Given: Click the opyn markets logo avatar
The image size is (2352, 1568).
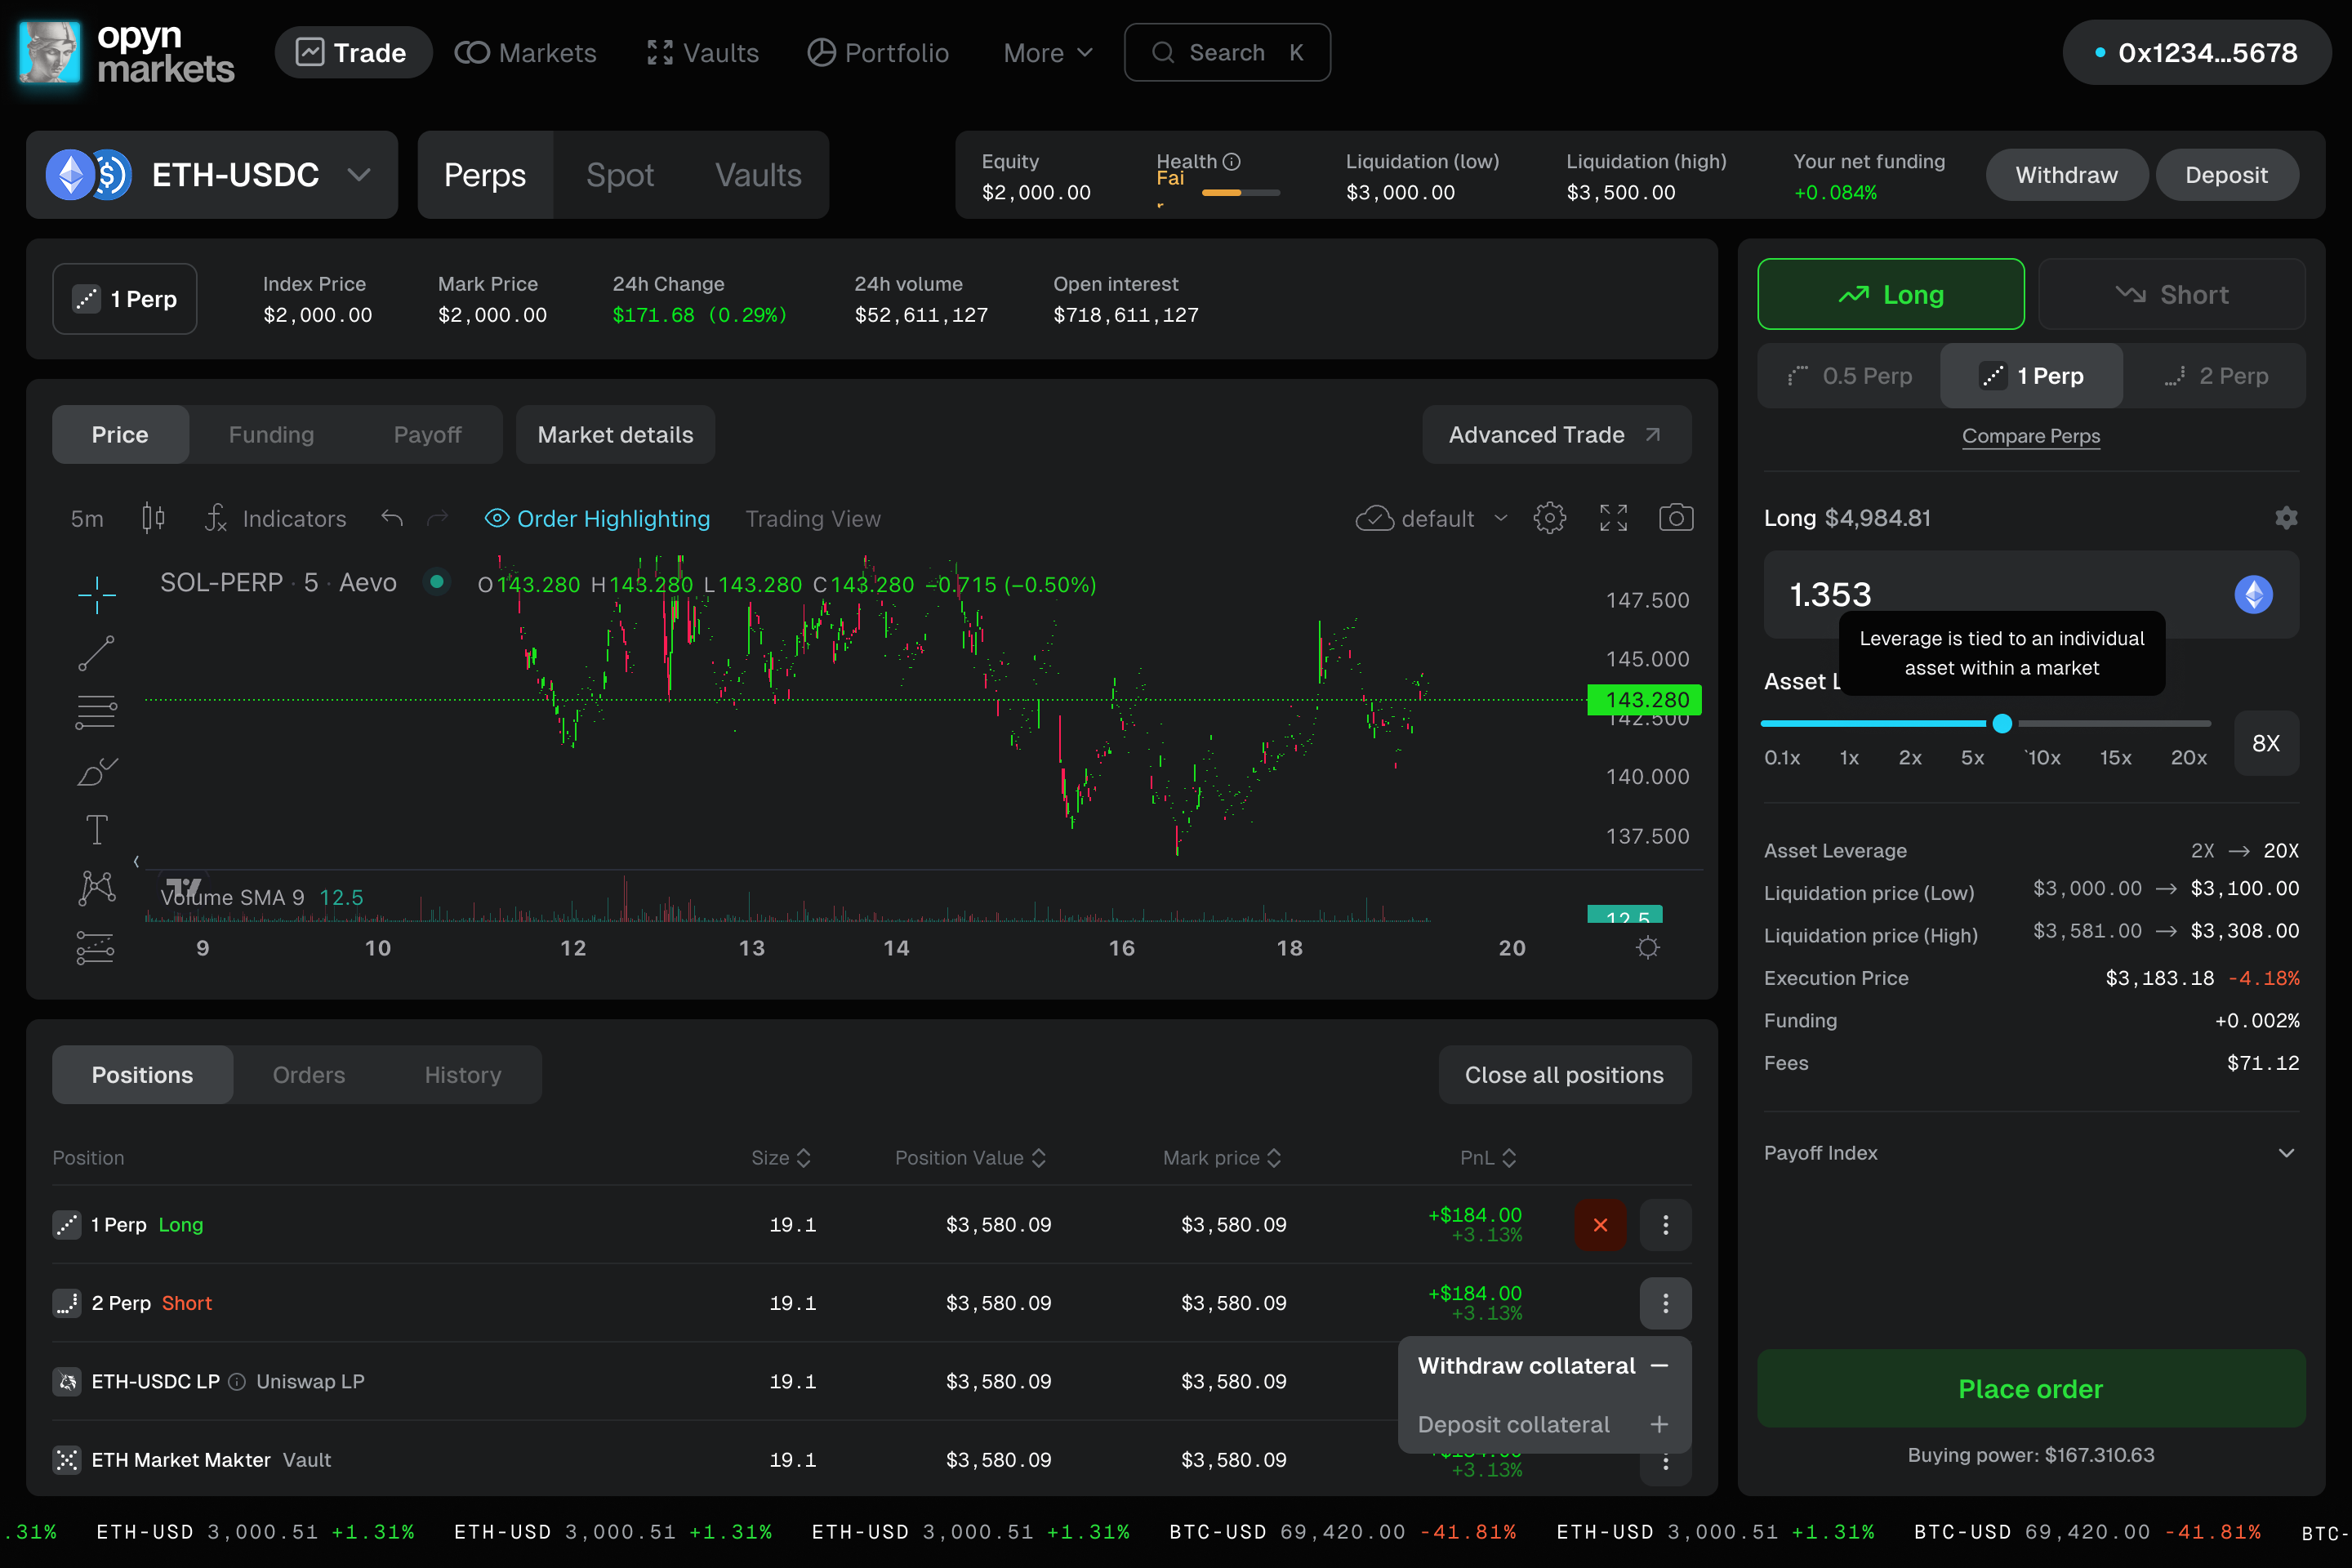Looking at the screenshot, I should coord(50,52).
